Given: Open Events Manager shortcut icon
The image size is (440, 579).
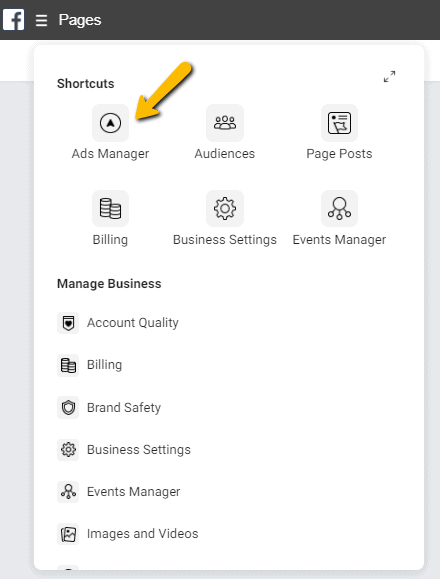Looking at the screenshot, I should 339,208.
